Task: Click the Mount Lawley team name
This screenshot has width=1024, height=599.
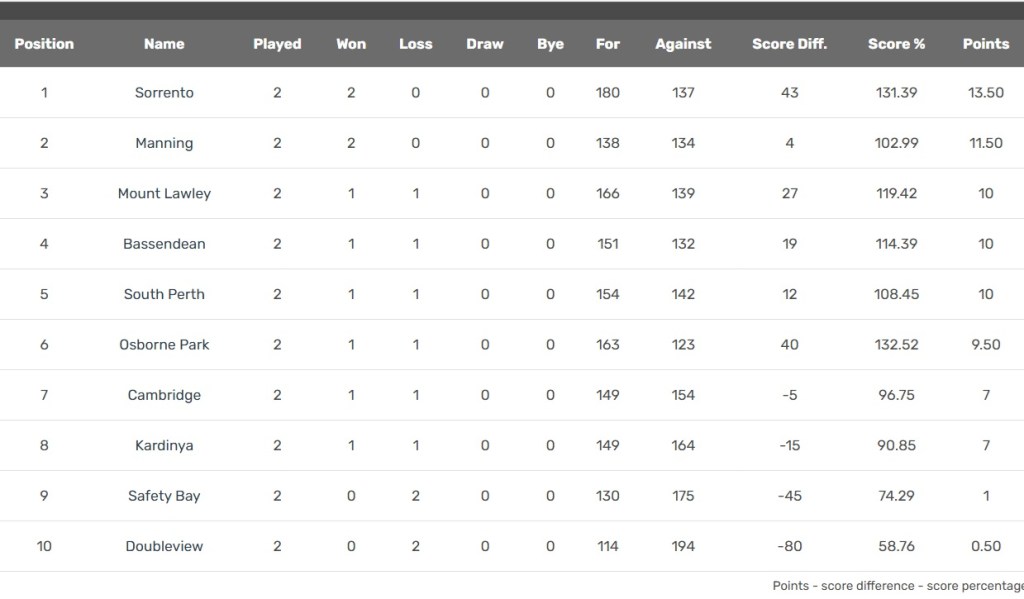Action: 164,194
